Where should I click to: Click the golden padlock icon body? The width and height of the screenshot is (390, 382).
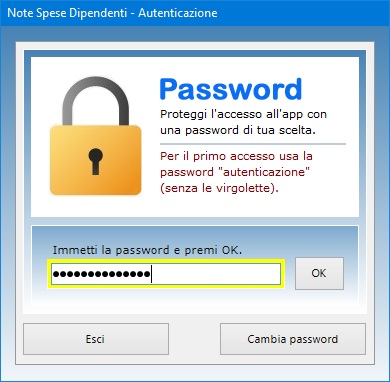tap(96, 160)
